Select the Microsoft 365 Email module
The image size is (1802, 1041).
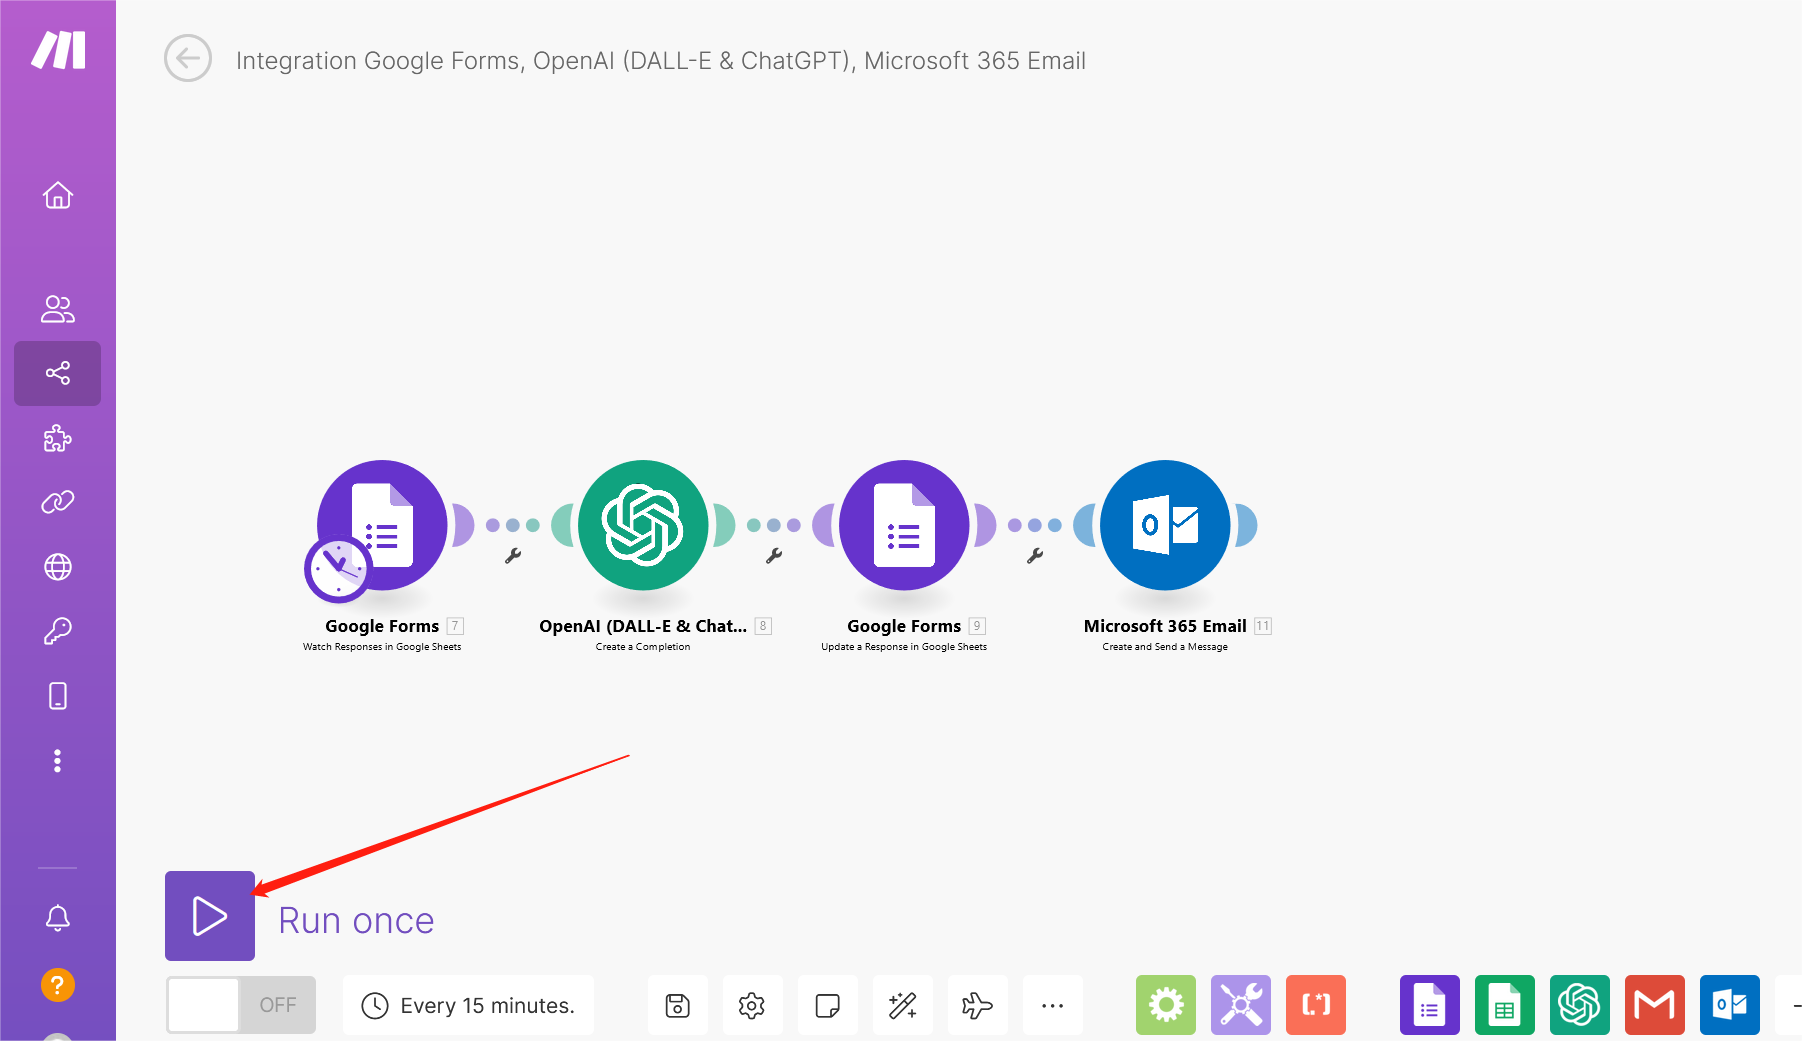point(1165,525)
